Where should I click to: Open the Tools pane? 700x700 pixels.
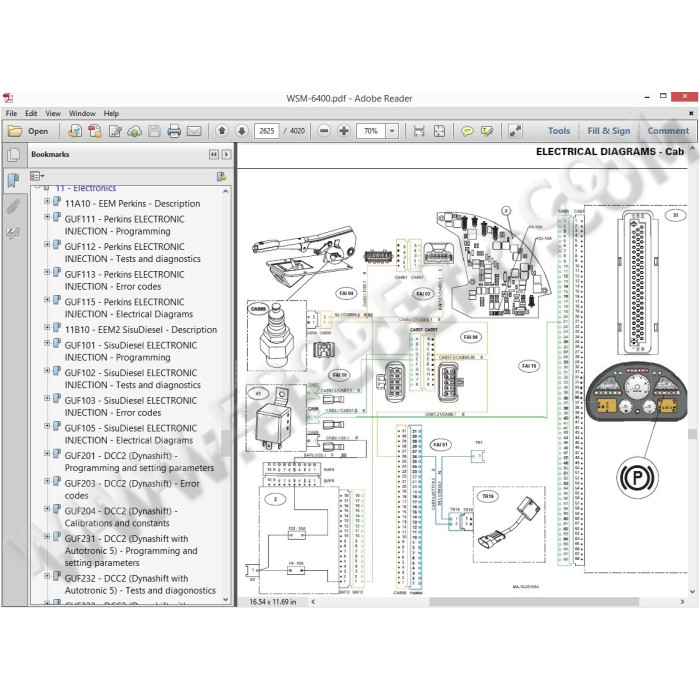coord(559,131)
